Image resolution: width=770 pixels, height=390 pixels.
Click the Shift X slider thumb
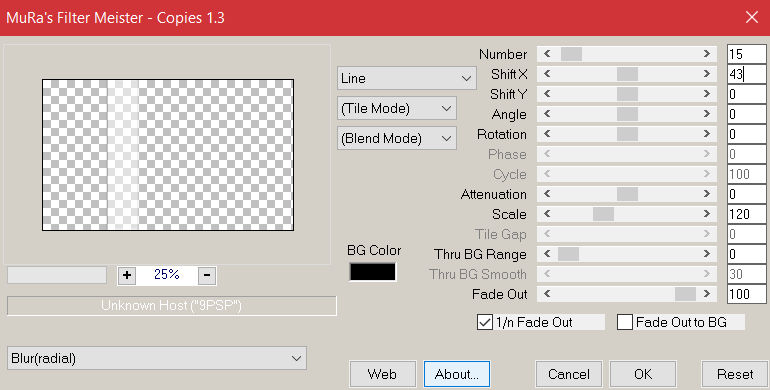click(627, 74)
